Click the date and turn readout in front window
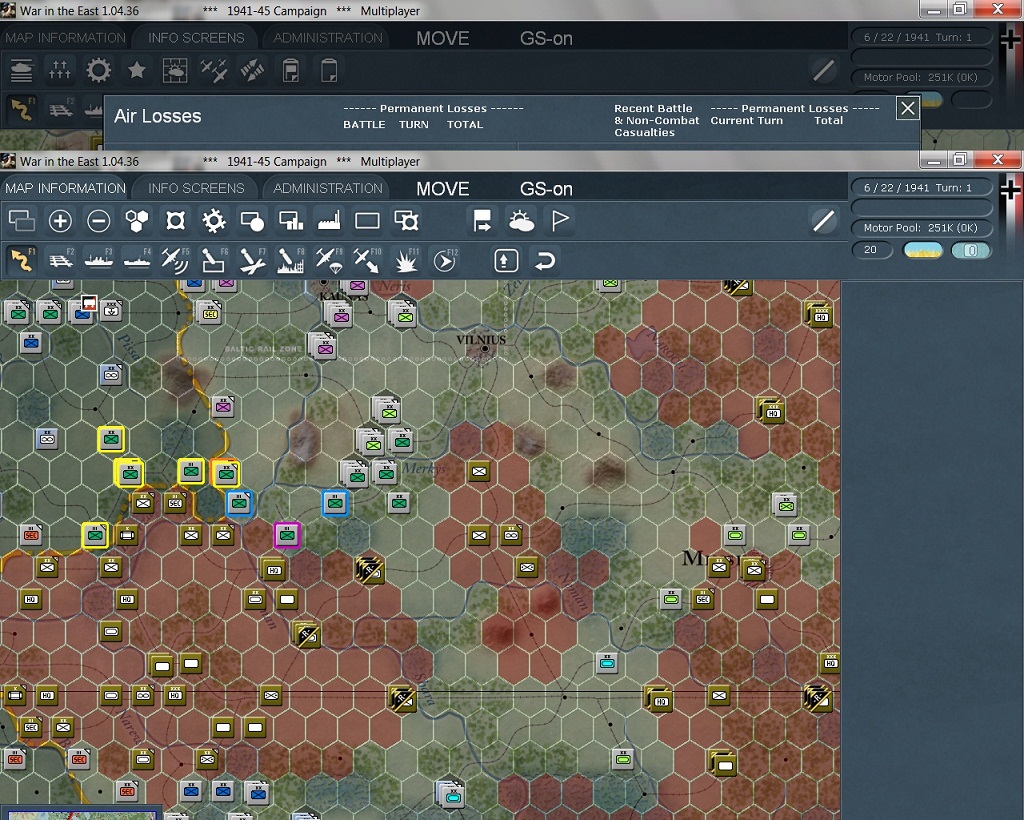 pos(921,187)
